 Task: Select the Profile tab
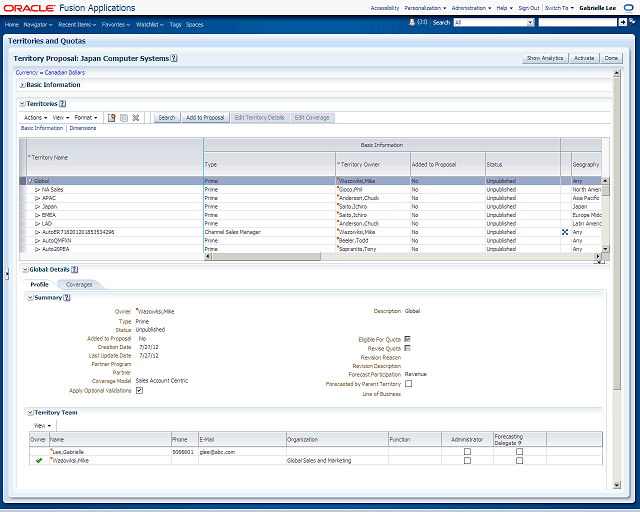point(40,285)
